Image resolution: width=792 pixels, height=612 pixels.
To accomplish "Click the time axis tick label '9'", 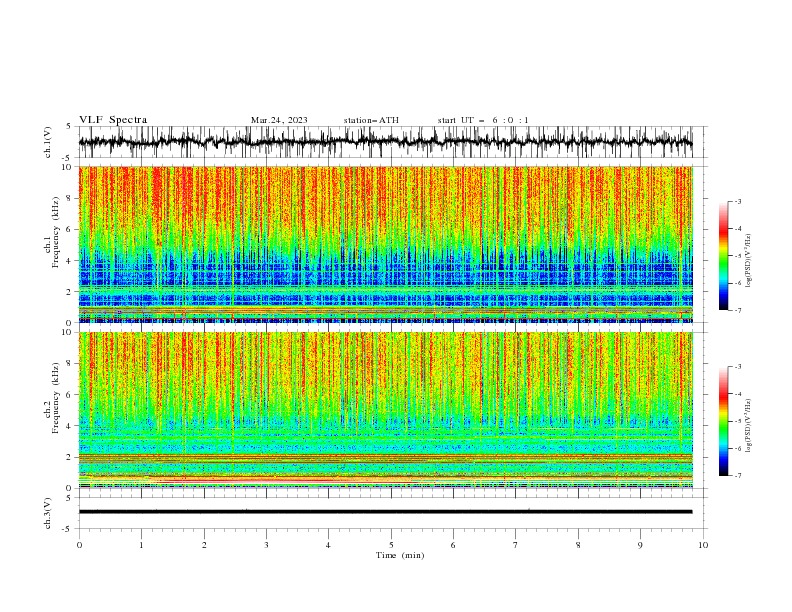I will point(640,545).
